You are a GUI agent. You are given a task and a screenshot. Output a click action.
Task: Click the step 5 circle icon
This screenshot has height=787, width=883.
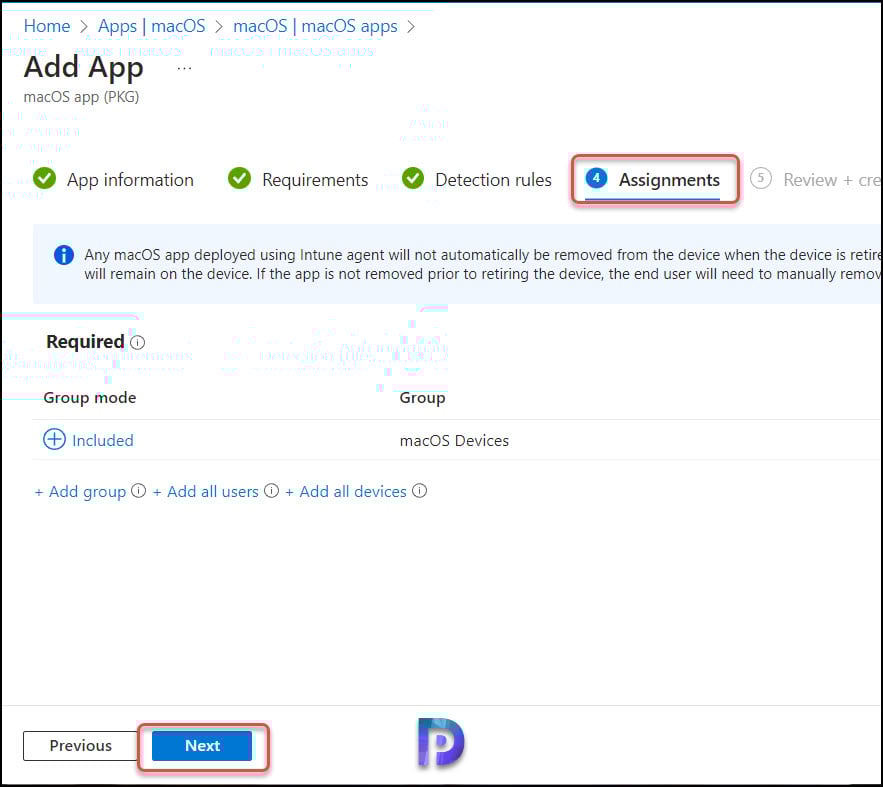tap(761, 178)
